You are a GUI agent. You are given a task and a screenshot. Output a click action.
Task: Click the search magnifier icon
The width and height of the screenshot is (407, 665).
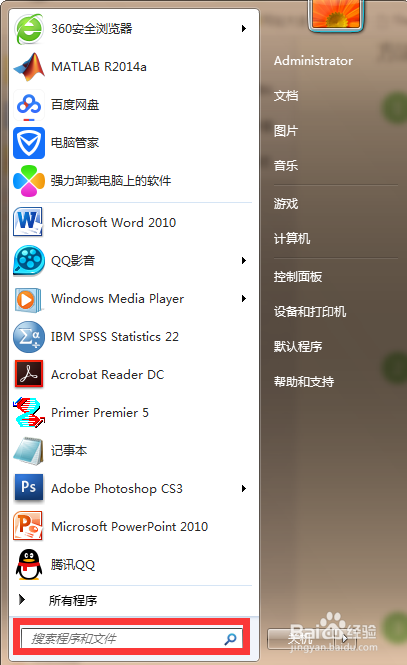pos(230,638)
